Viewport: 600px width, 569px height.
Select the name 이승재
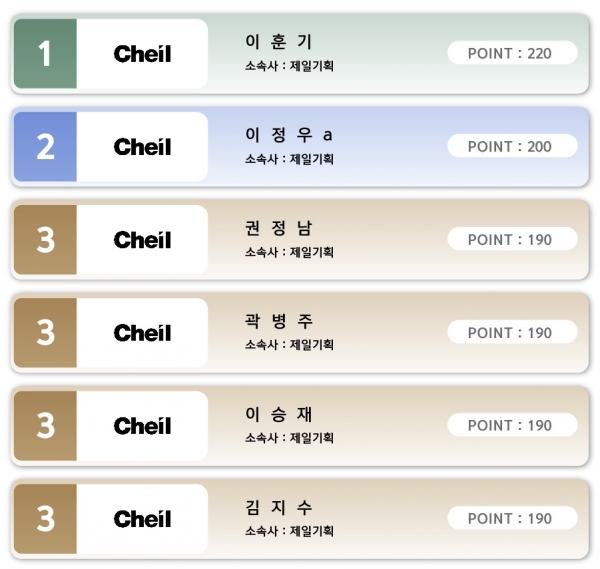(279, 414)
